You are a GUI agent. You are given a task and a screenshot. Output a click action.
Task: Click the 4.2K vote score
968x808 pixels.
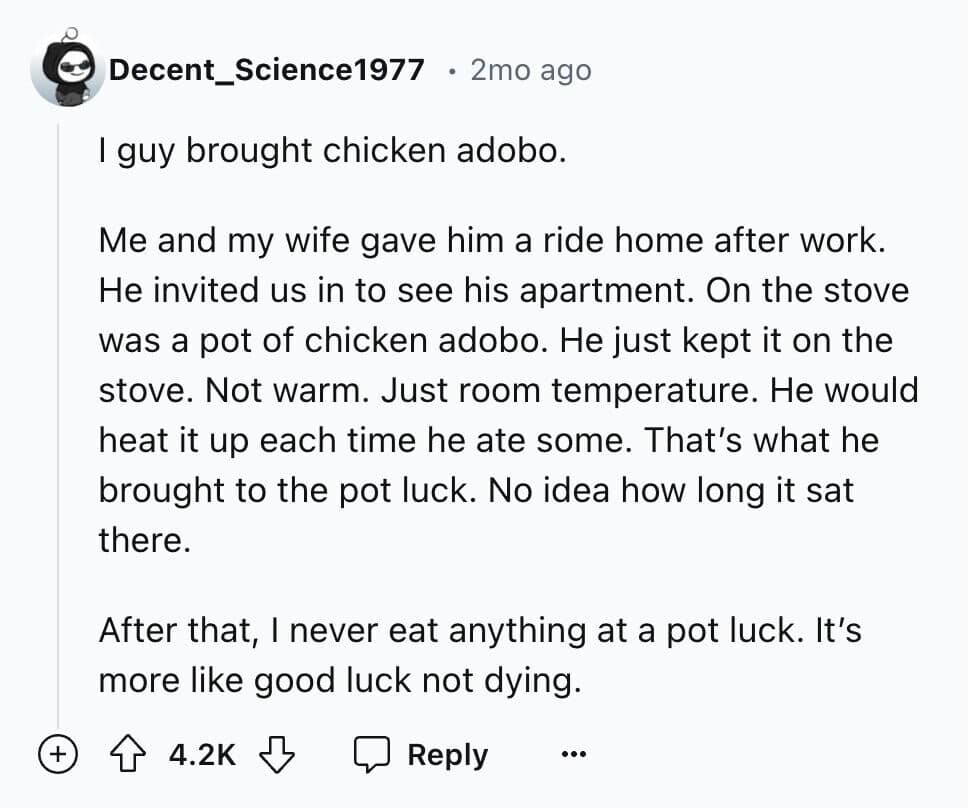[202, 754]
